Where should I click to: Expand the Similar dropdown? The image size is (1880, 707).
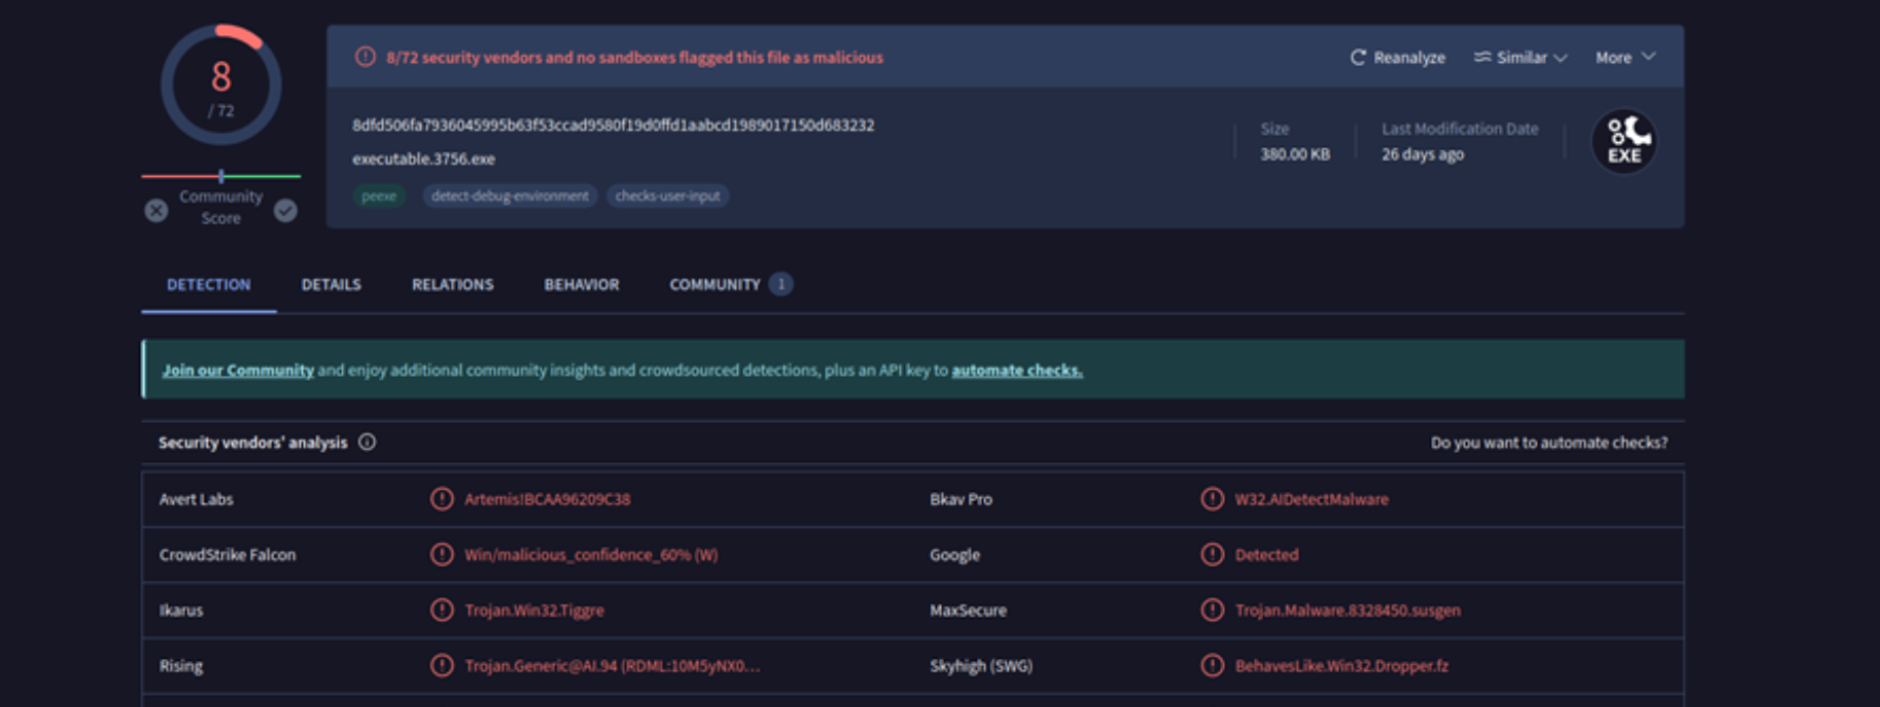pos(1520,58)
